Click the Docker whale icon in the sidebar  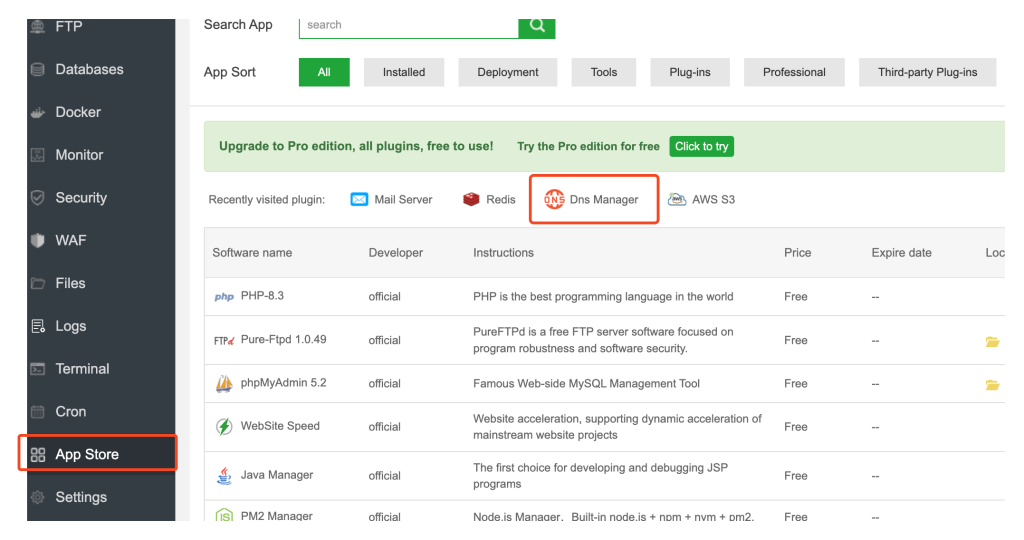click(x=38, y=112)
